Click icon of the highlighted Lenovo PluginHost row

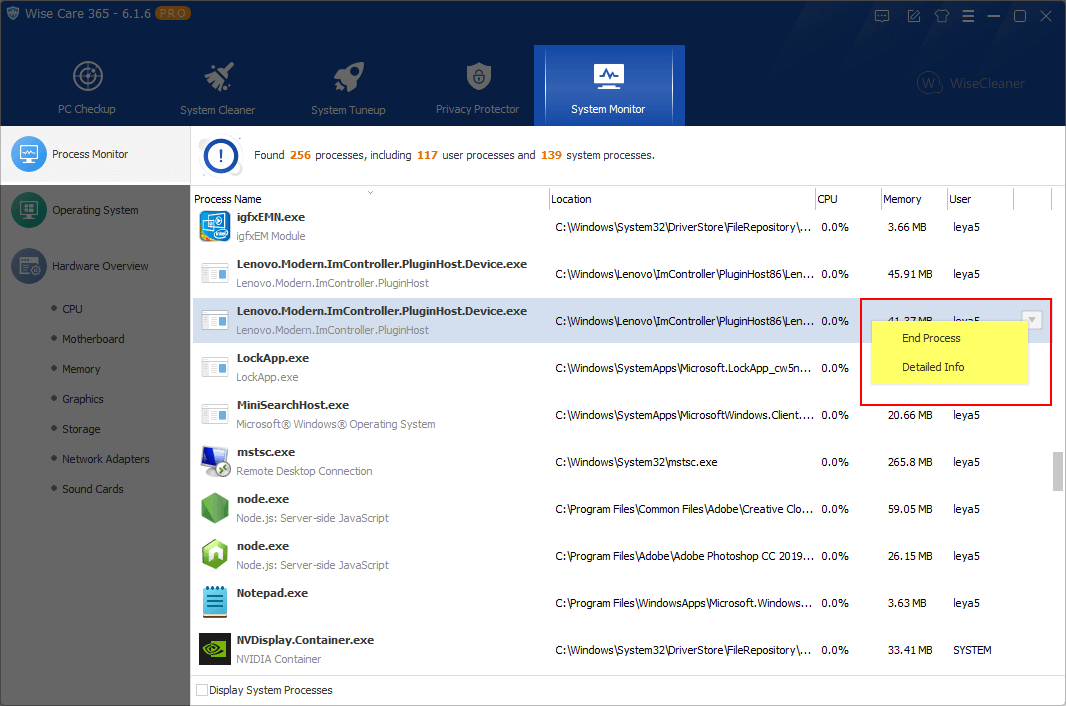215,320
